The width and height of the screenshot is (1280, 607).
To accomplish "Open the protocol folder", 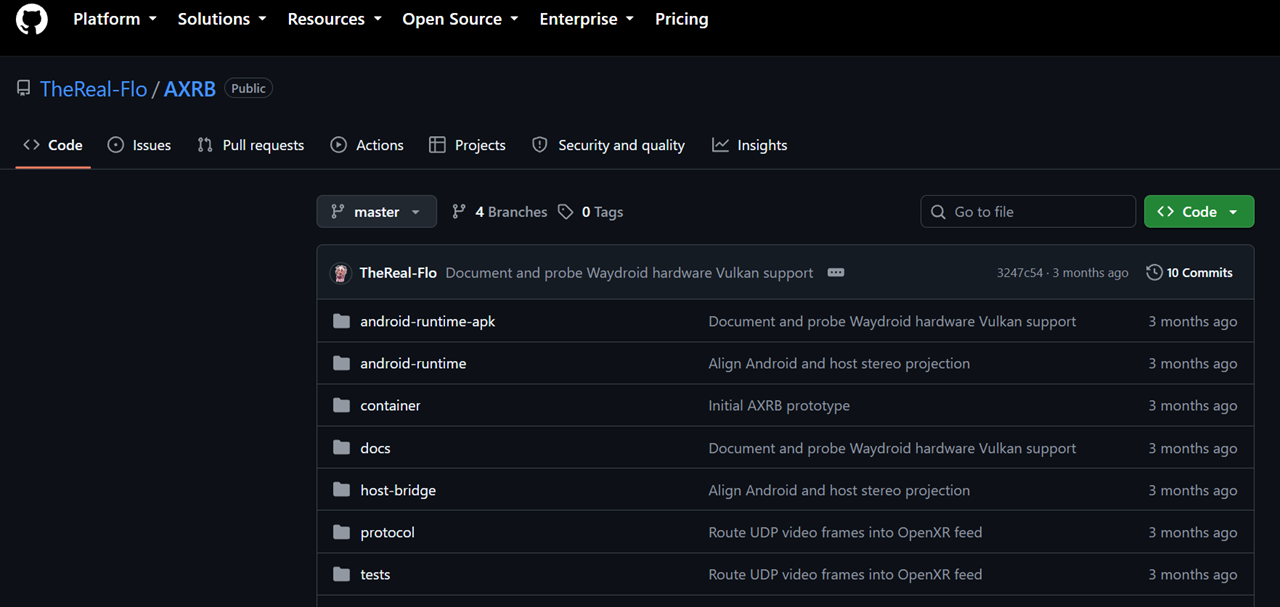I will [x=387, y=532].
